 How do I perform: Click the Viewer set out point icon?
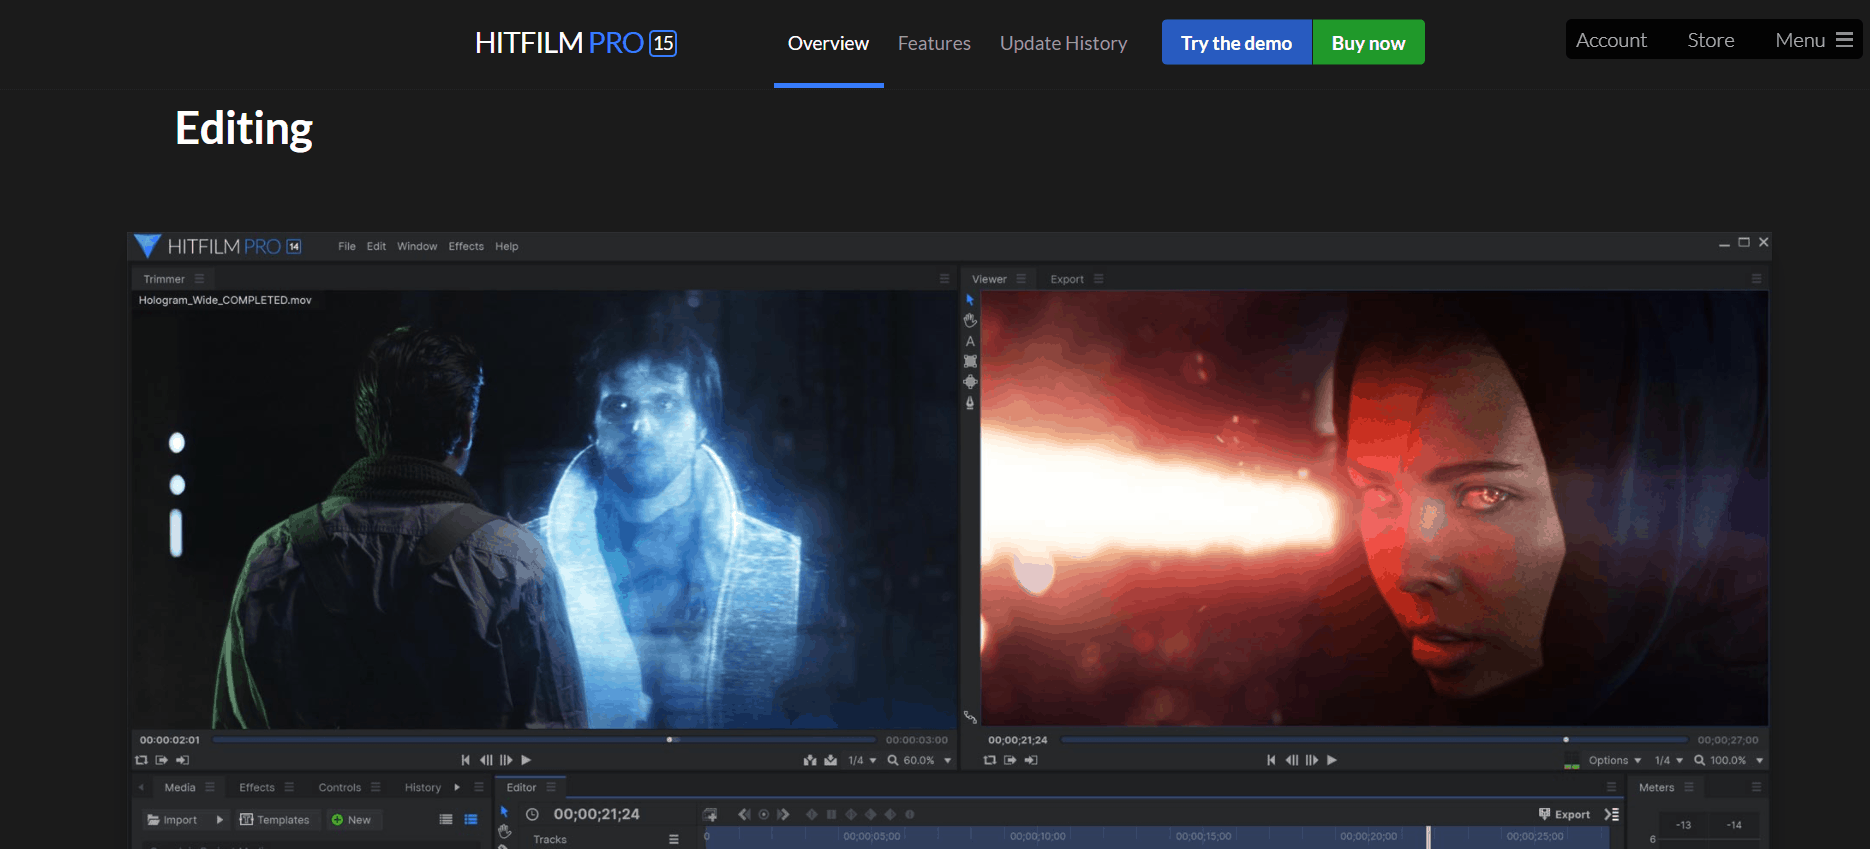[x=1030, y=760]
